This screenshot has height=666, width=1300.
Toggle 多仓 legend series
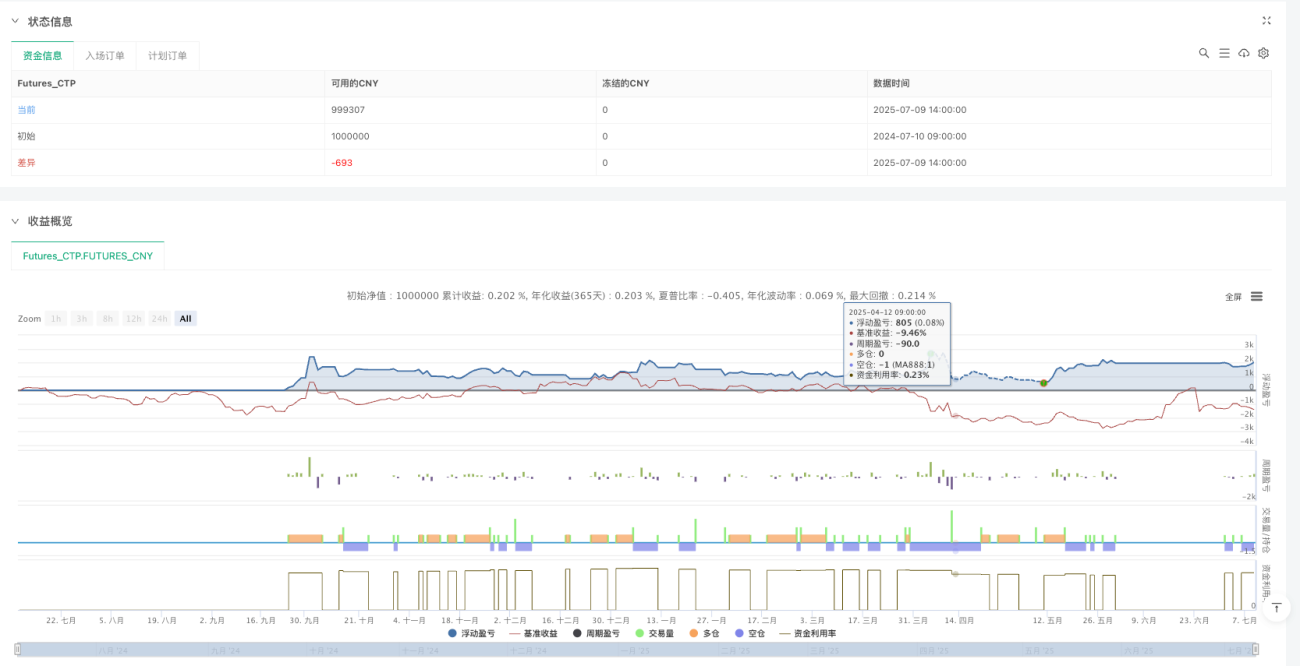tap(702, 633)
